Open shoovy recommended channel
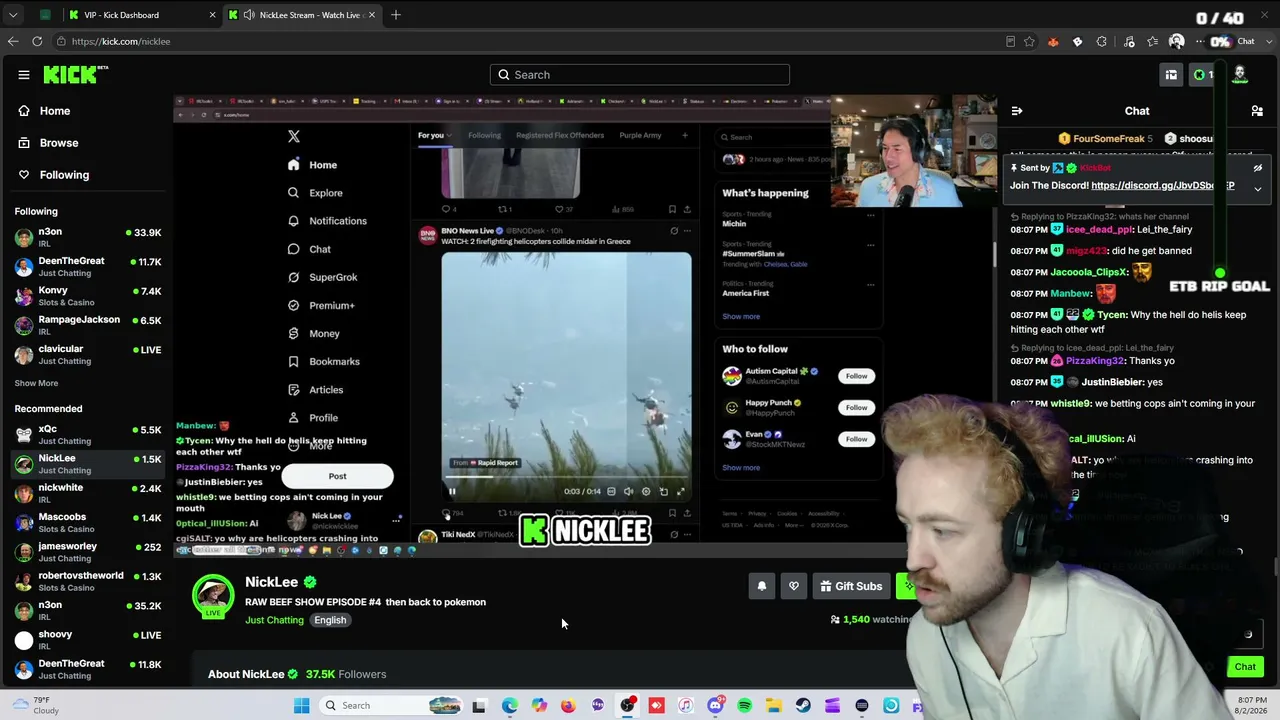This screenshot has height=720, width=1280. point(88,640)
